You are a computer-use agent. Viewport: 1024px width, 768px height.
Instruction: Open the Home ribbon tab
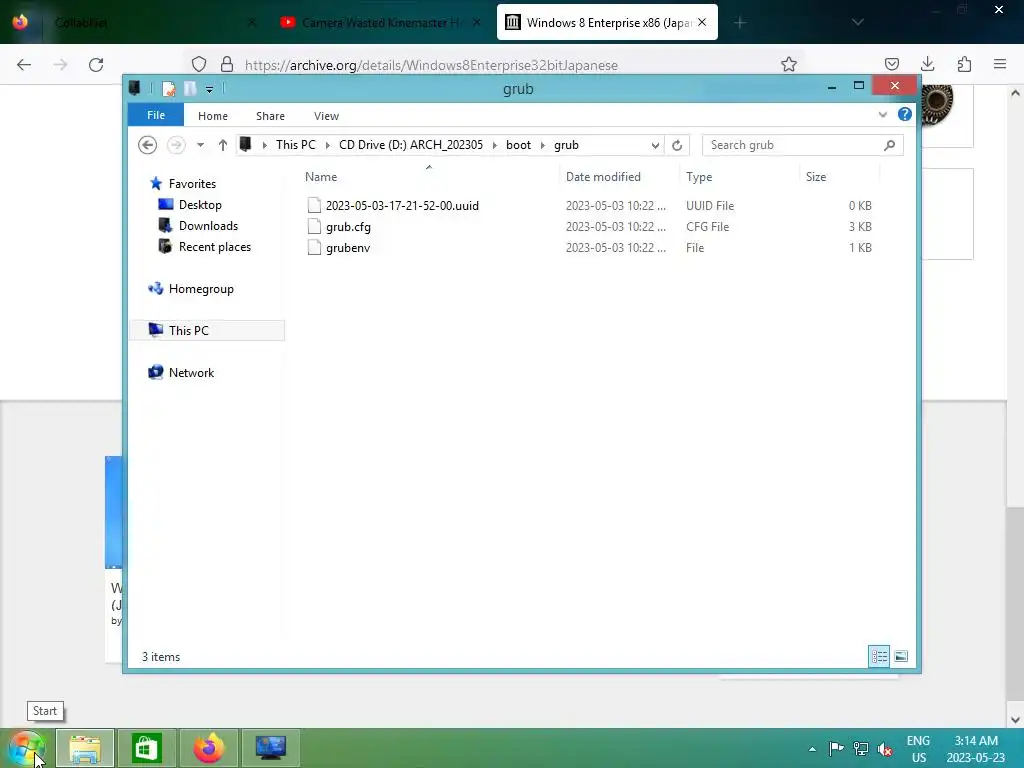(x=213, y=116)
